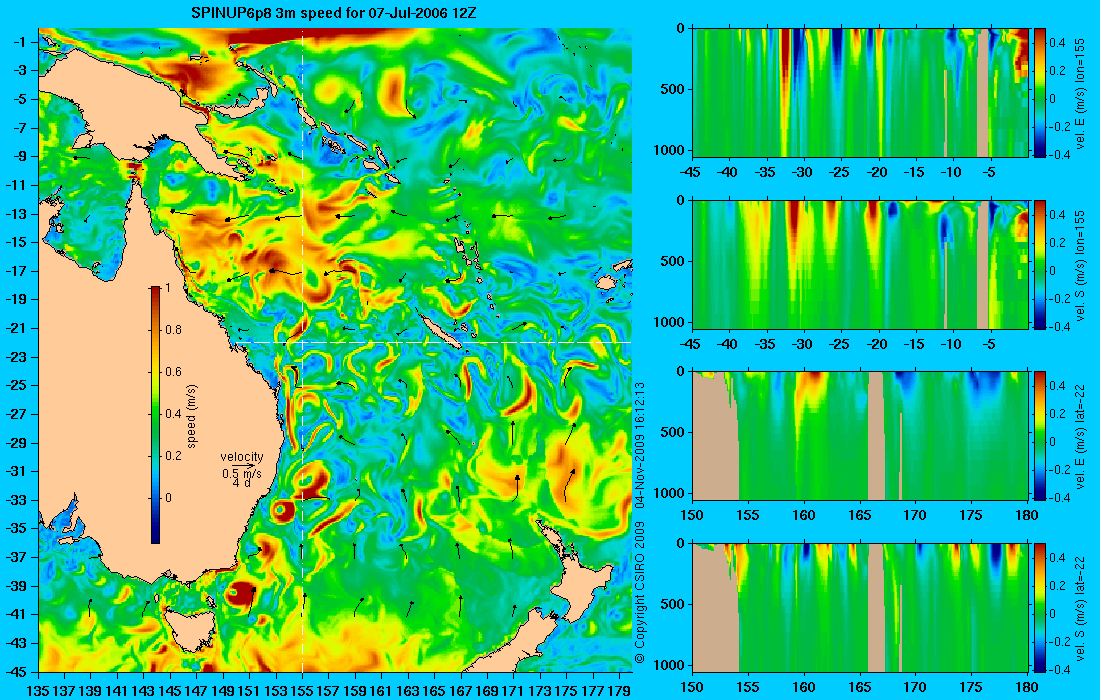Click the third section plot for vel. E lat=-22

[860, 436]
